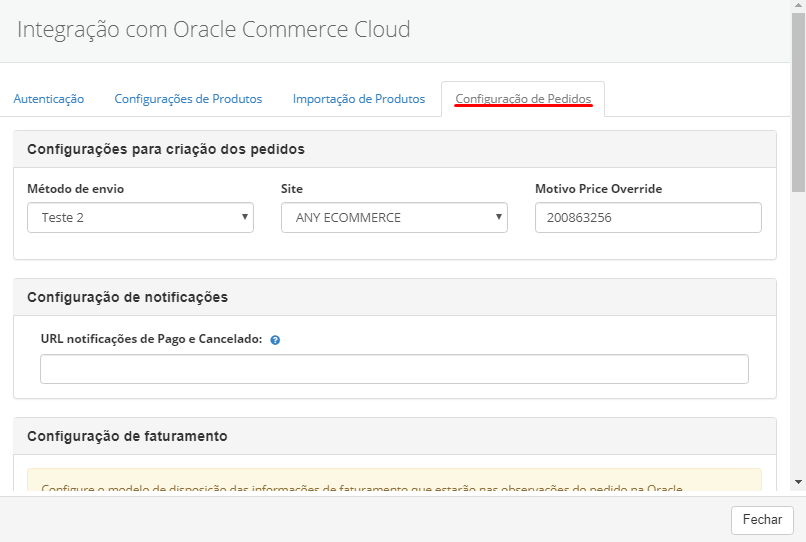Click the help icon beside URL notificações

click(275, 340)
